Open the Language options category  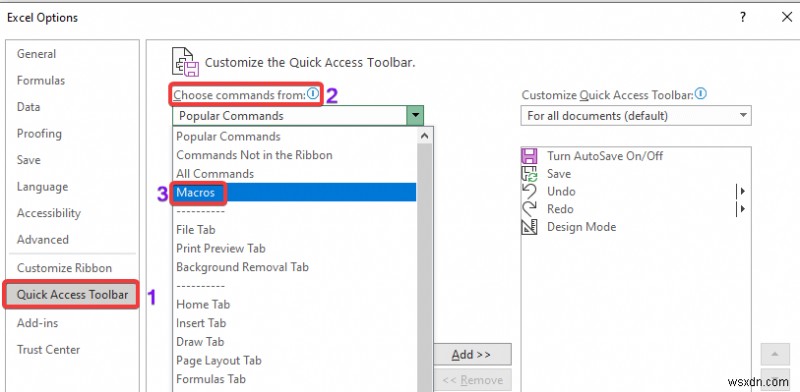point(42,187)
